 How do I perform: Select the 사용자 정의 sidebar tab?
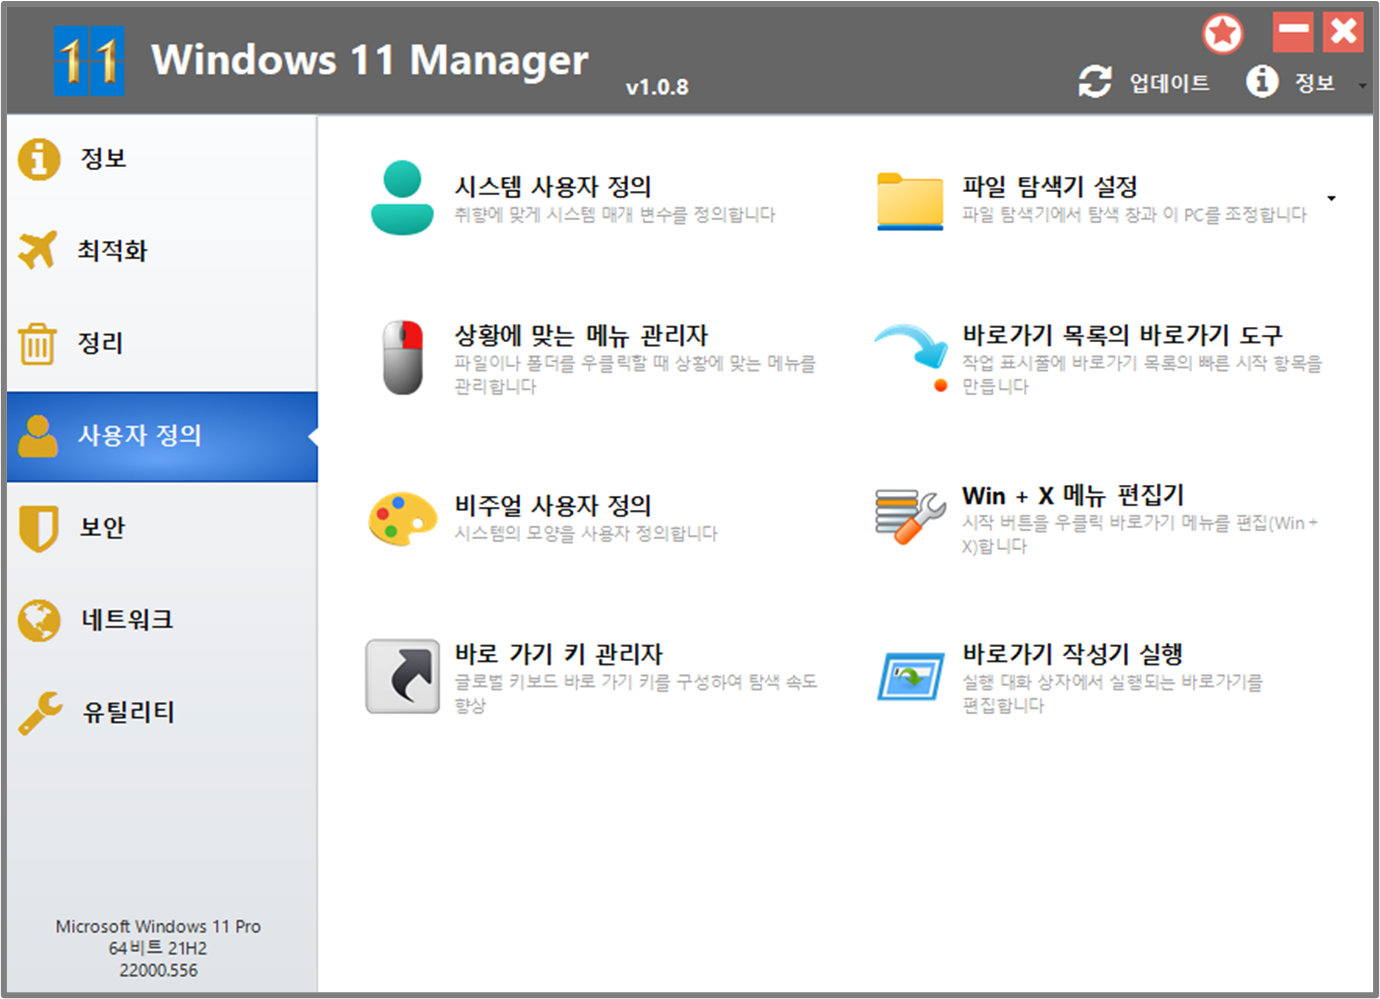pyautogui.click(x=162, y=436)
